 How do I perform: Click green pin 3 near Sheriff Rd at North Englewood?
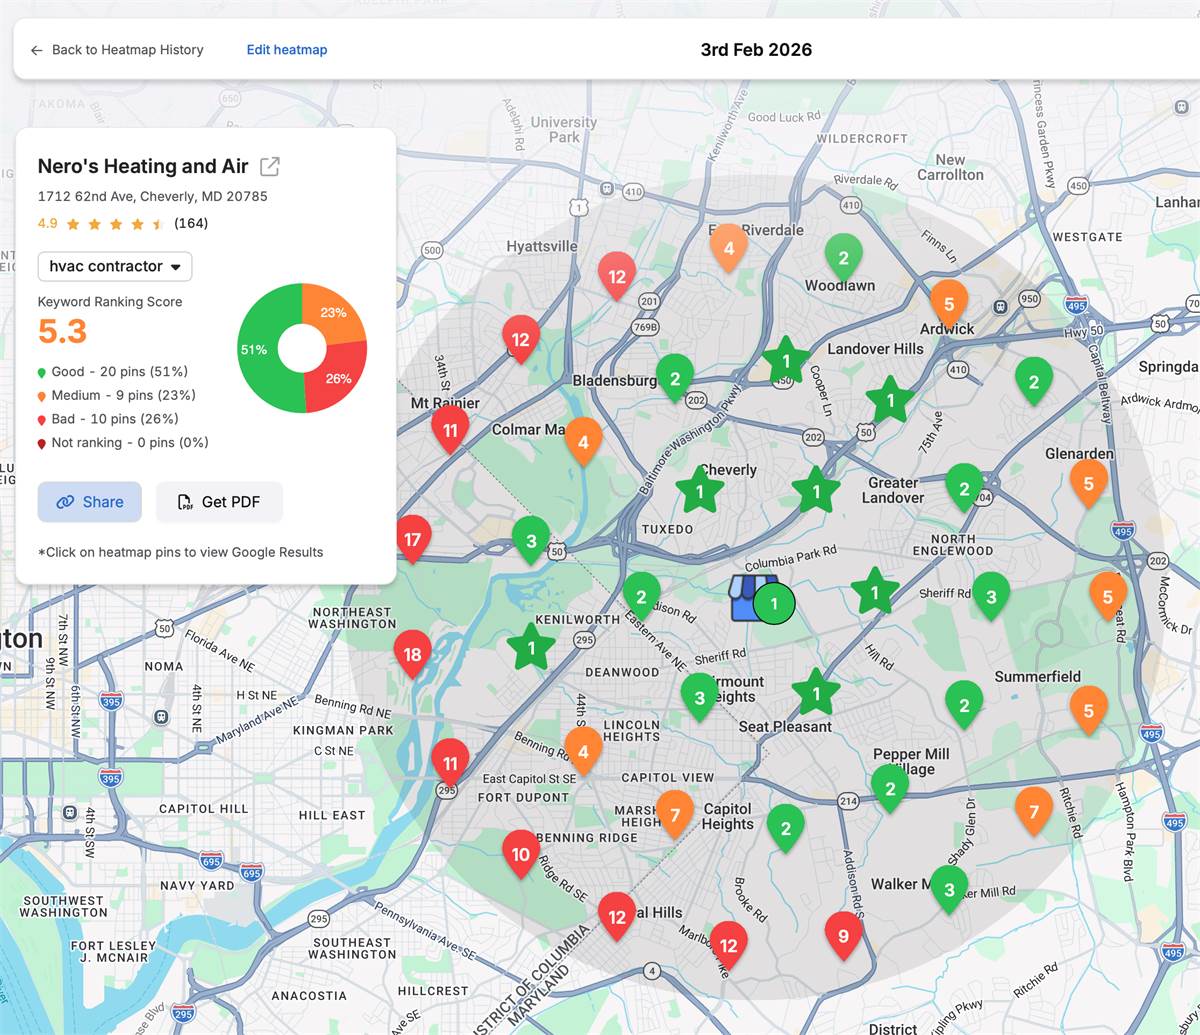991,598
